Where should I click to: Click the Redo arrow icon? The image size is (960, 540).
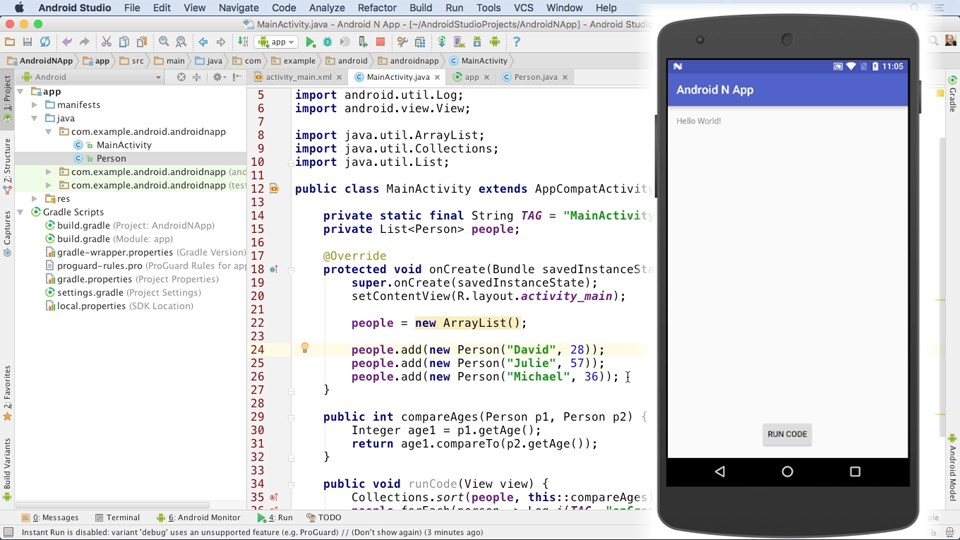(84, 42)
